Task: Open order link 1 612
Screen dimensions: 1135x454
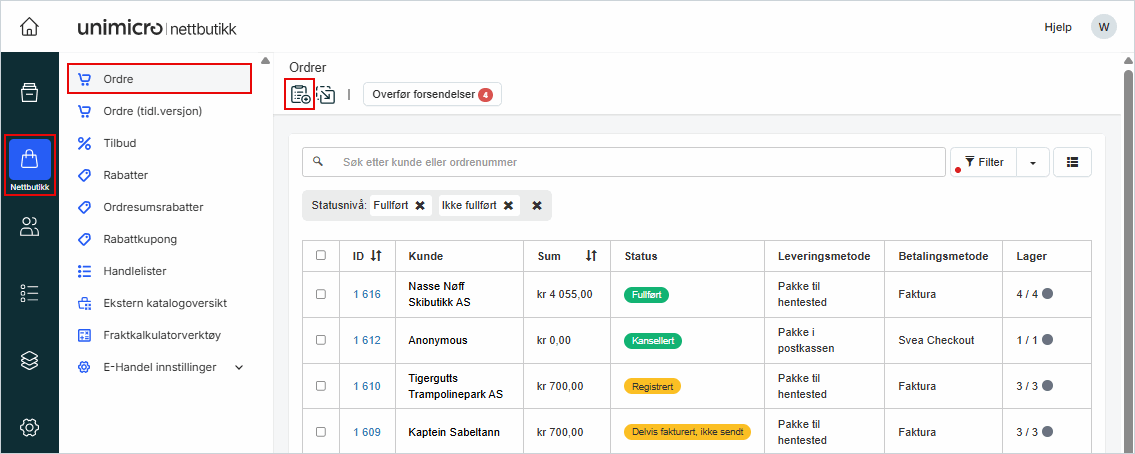Action: (367, 340)
